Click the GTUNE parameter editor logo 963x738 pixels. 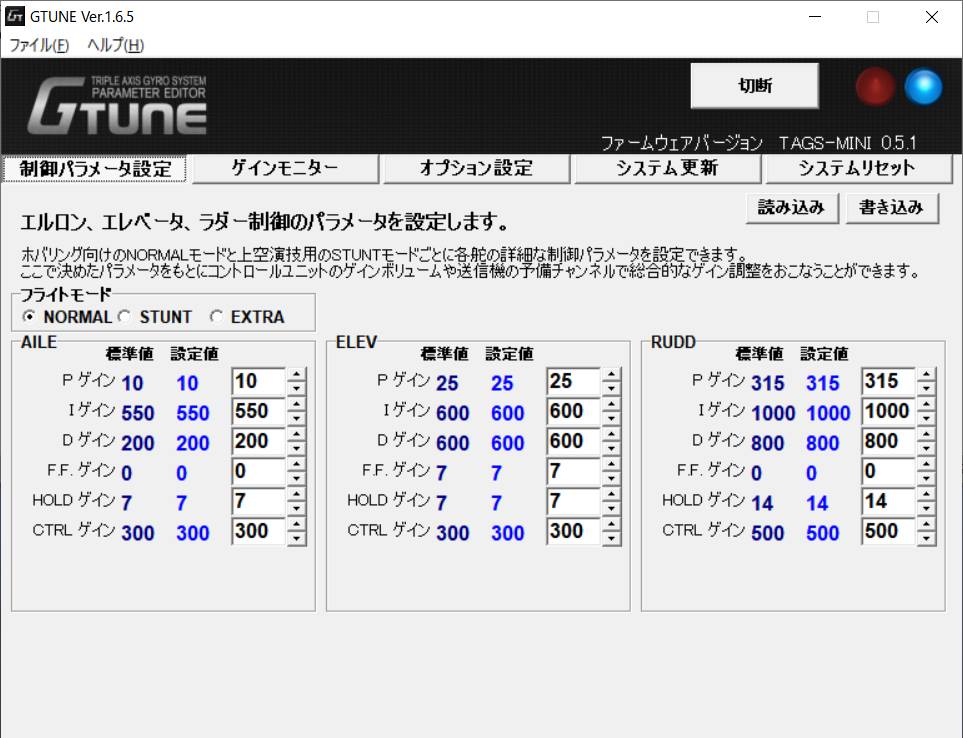pyautogui.click(x=117, y=105)
